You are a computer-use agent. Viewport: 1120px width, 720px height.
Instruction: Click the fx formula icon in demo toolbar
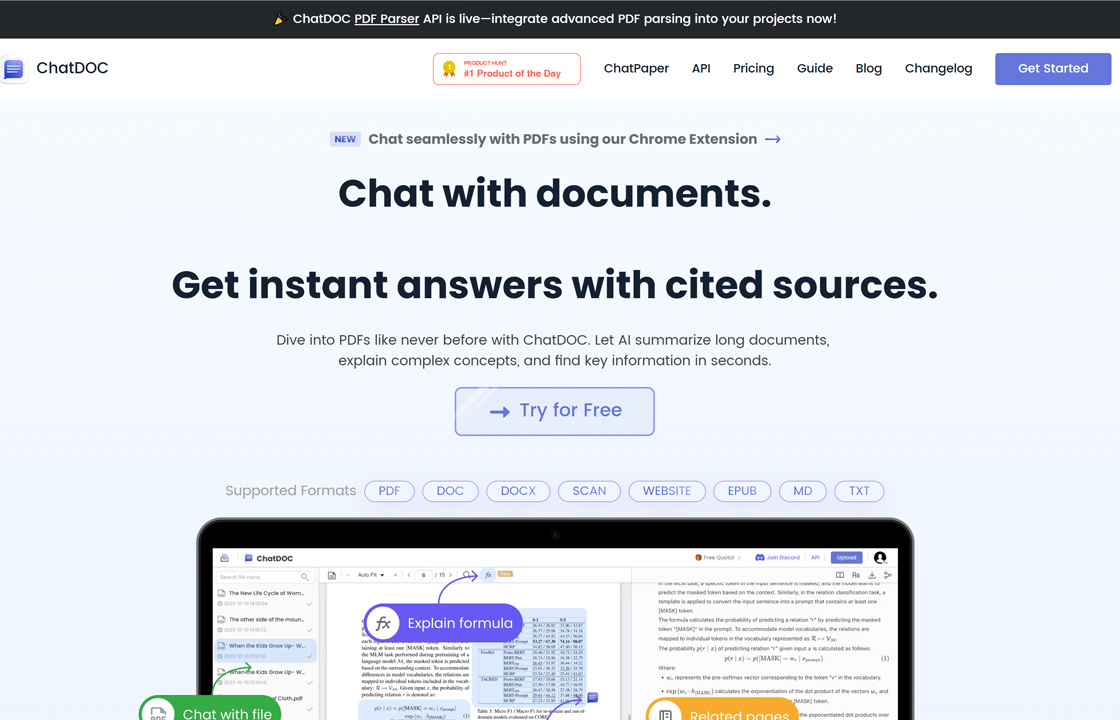488,574
